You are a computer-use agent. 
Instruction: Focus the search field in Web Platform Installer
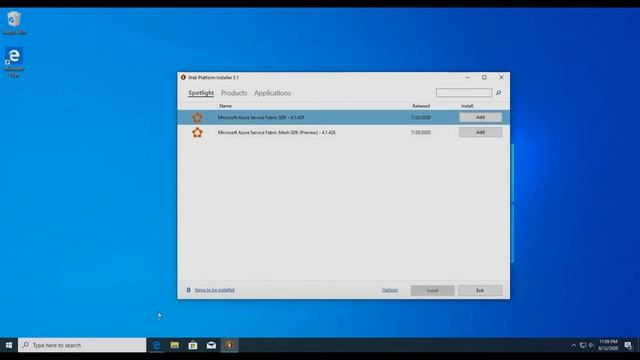pos(464,93)
